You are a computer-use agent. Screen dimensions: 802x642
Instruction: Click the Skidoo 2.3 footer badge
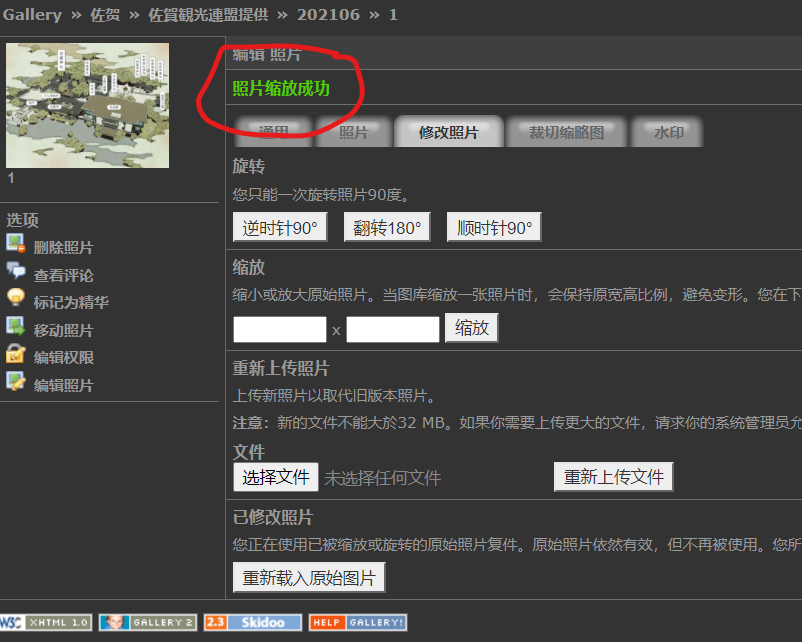pos(252,622)
